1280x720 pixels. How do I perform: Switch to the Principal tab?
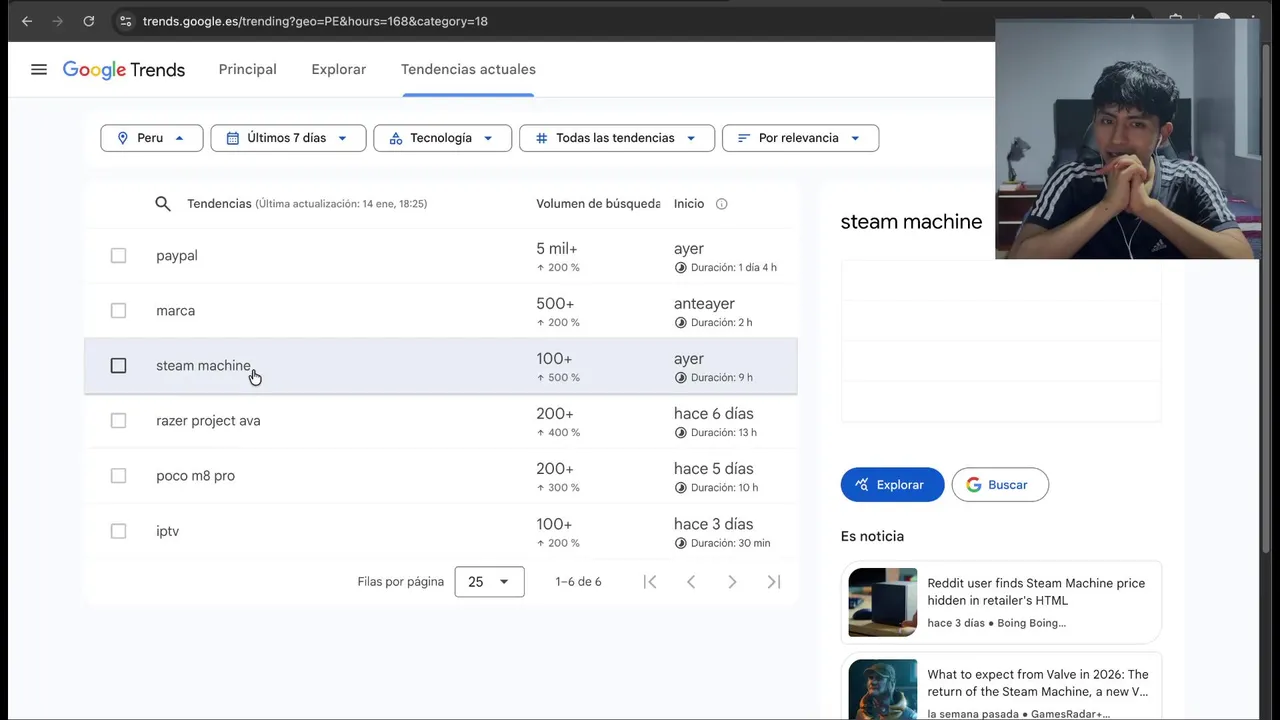click(248, 69)
